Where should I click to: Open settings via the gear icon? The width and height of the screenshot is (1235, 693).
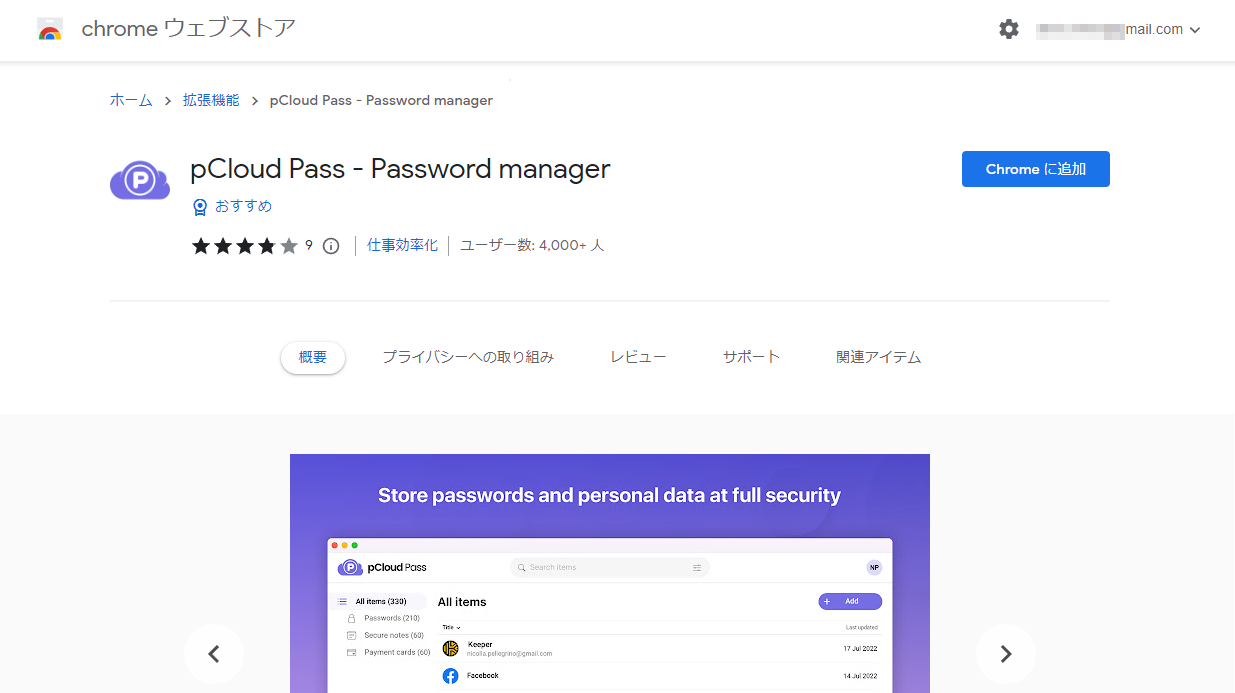tap(1009, 30)
